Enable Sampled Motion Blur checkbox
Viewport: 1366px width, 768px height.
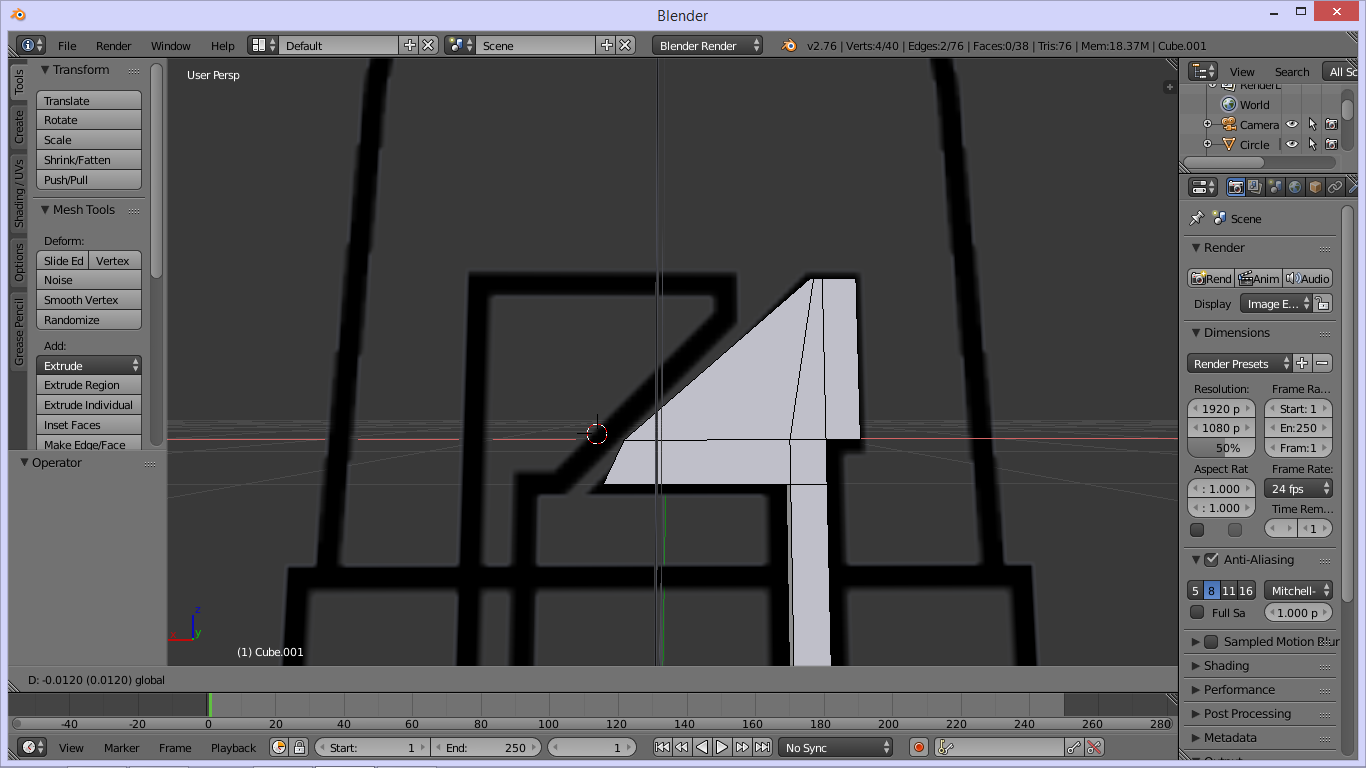pos(1212,641)
